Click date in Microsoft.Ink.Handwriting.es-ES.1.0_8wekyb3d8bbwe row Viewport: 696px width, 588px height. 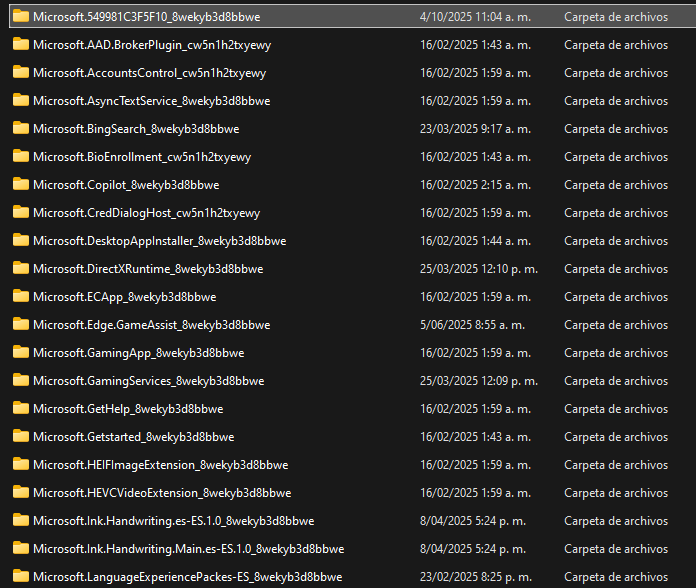tap(473, 521)
